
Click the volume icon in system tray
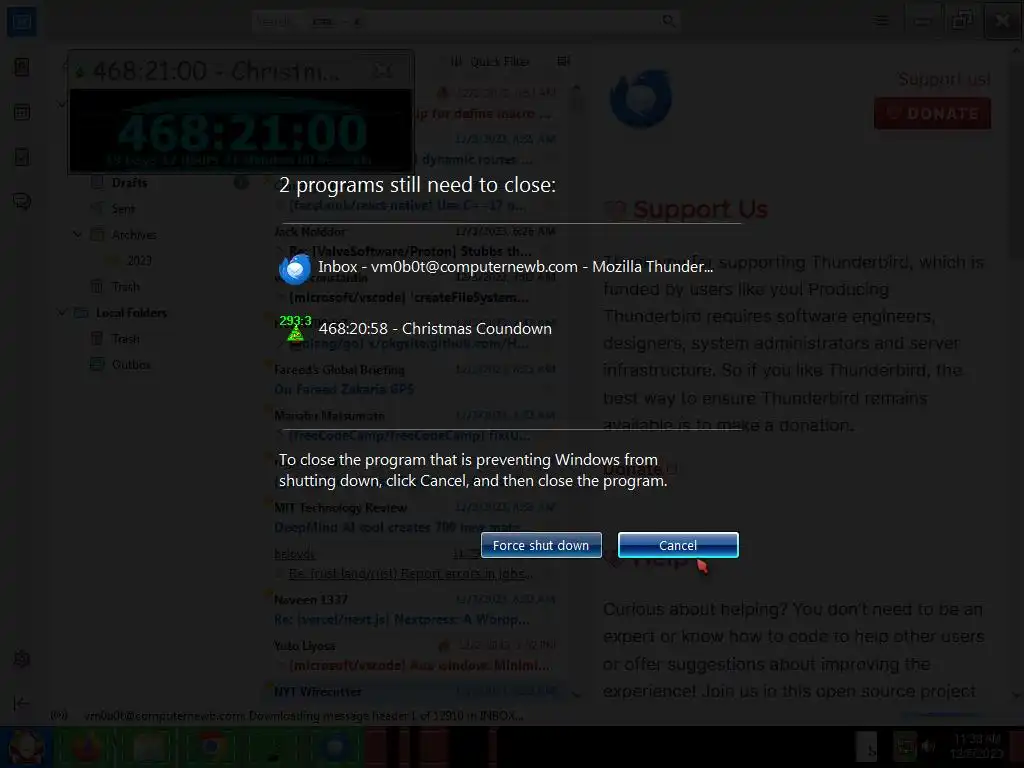click(x=928, y=746)
